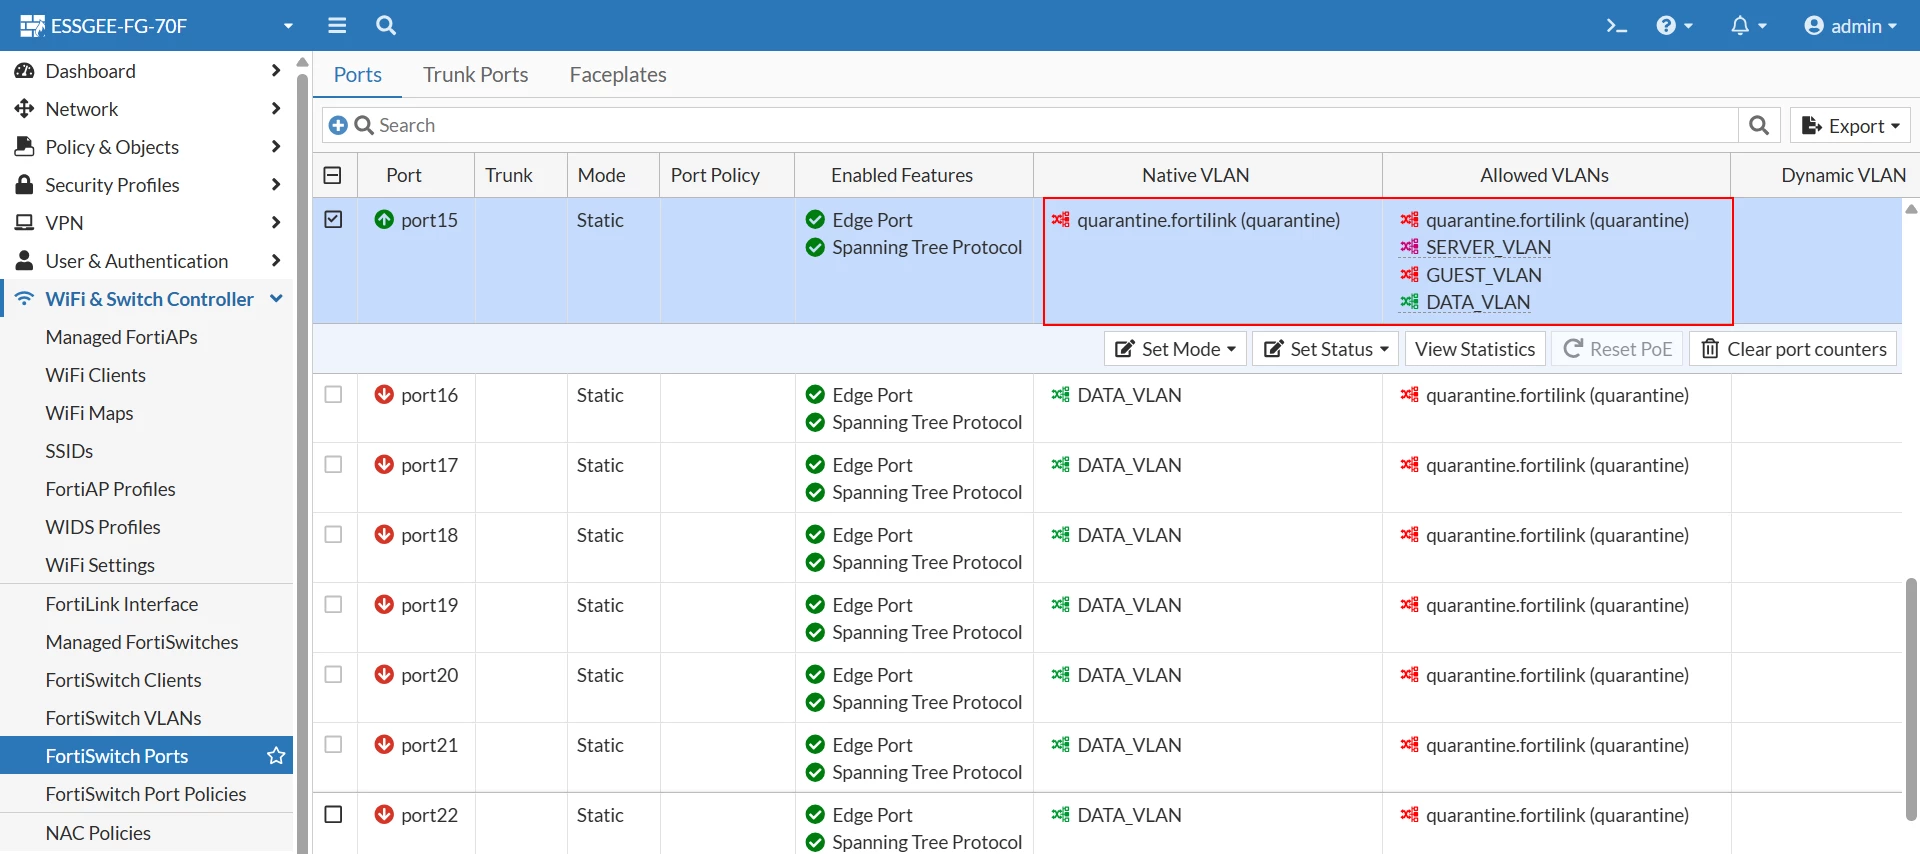Switch to the Trunk Ports tab

(x=475, y=75)
